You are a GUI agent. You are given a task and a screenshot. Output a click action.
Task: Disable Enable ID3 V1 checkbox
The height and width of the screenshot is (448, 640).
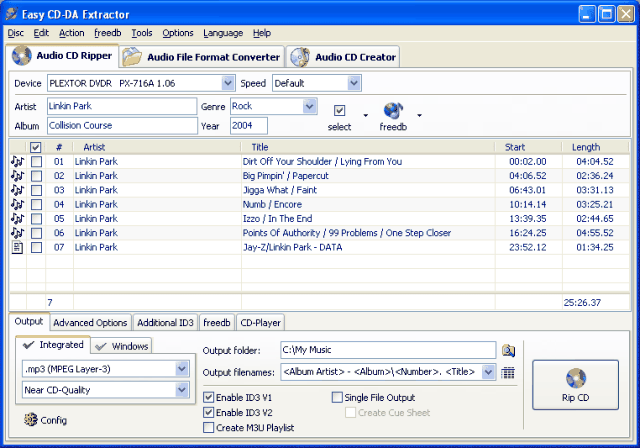[x=209, y=397]
